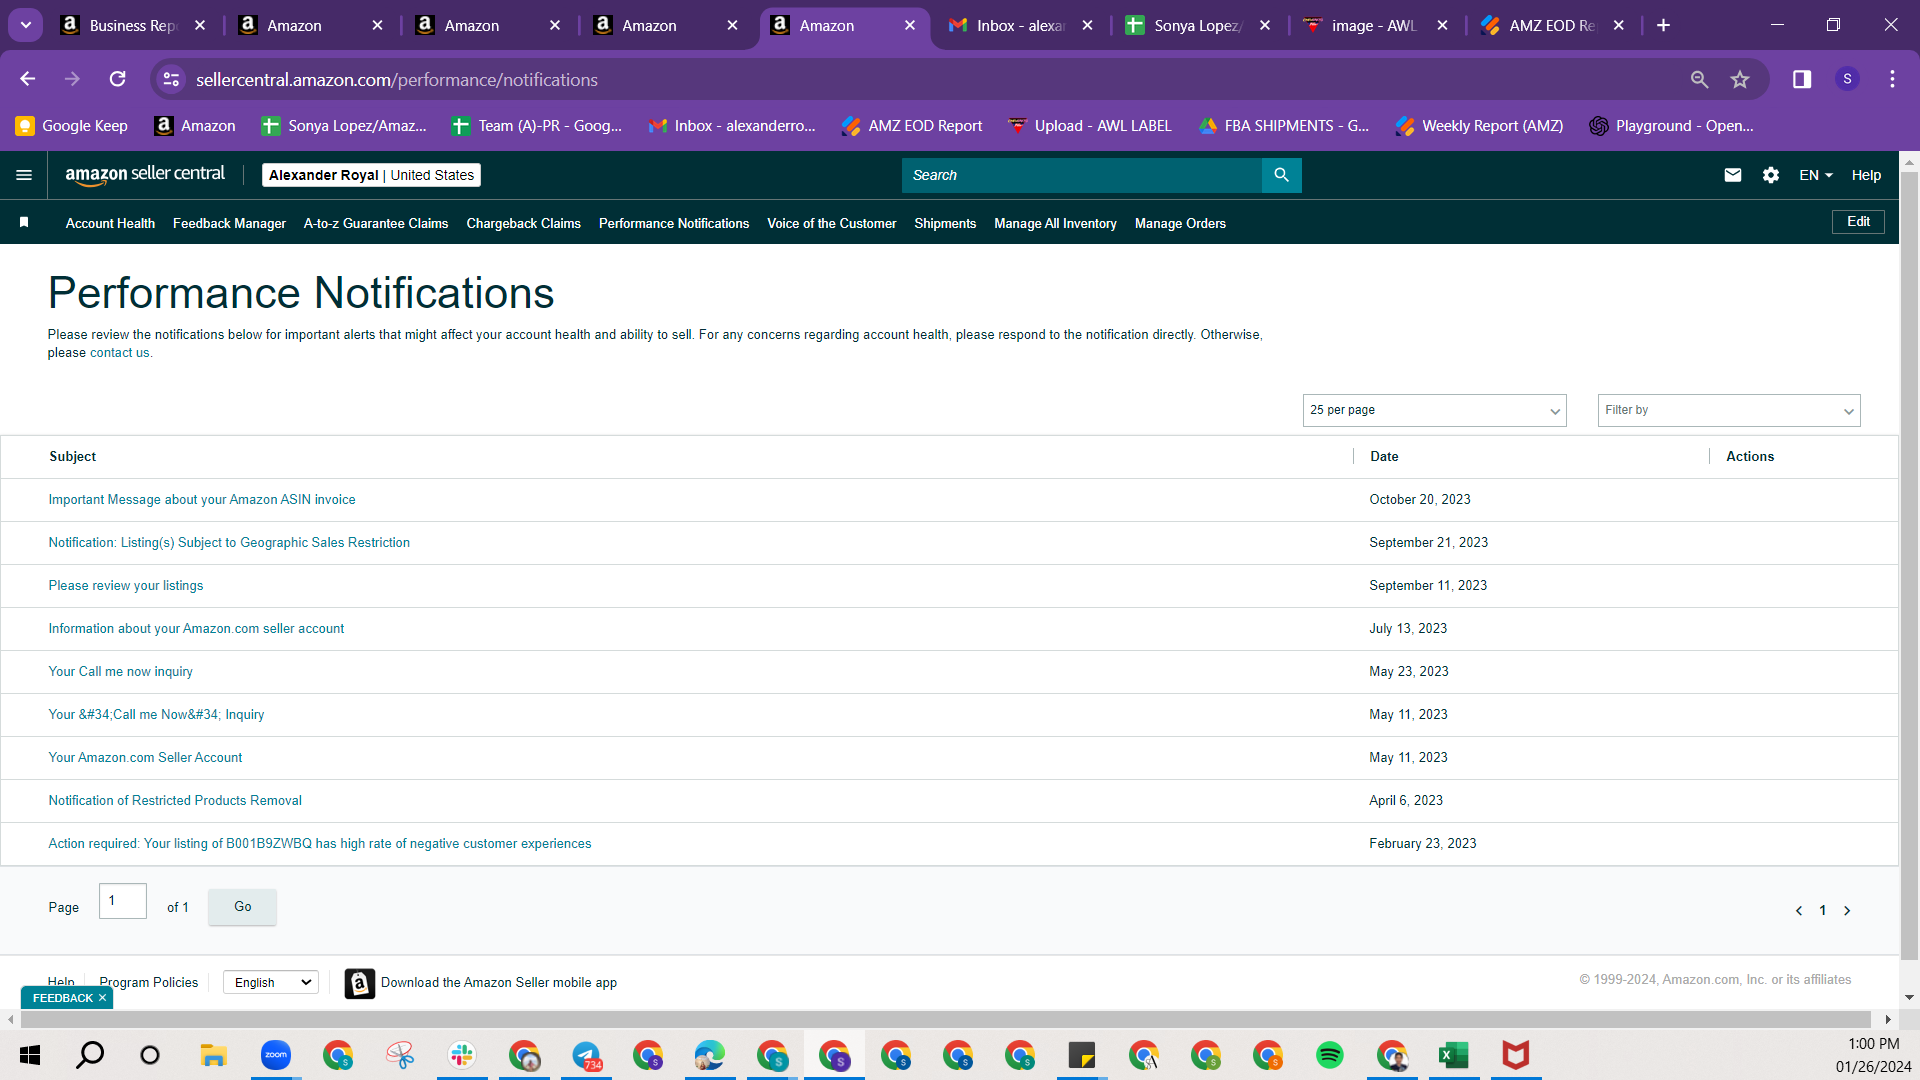
Task: Open Zoom from the taskbar
Action: point(275,1055)
